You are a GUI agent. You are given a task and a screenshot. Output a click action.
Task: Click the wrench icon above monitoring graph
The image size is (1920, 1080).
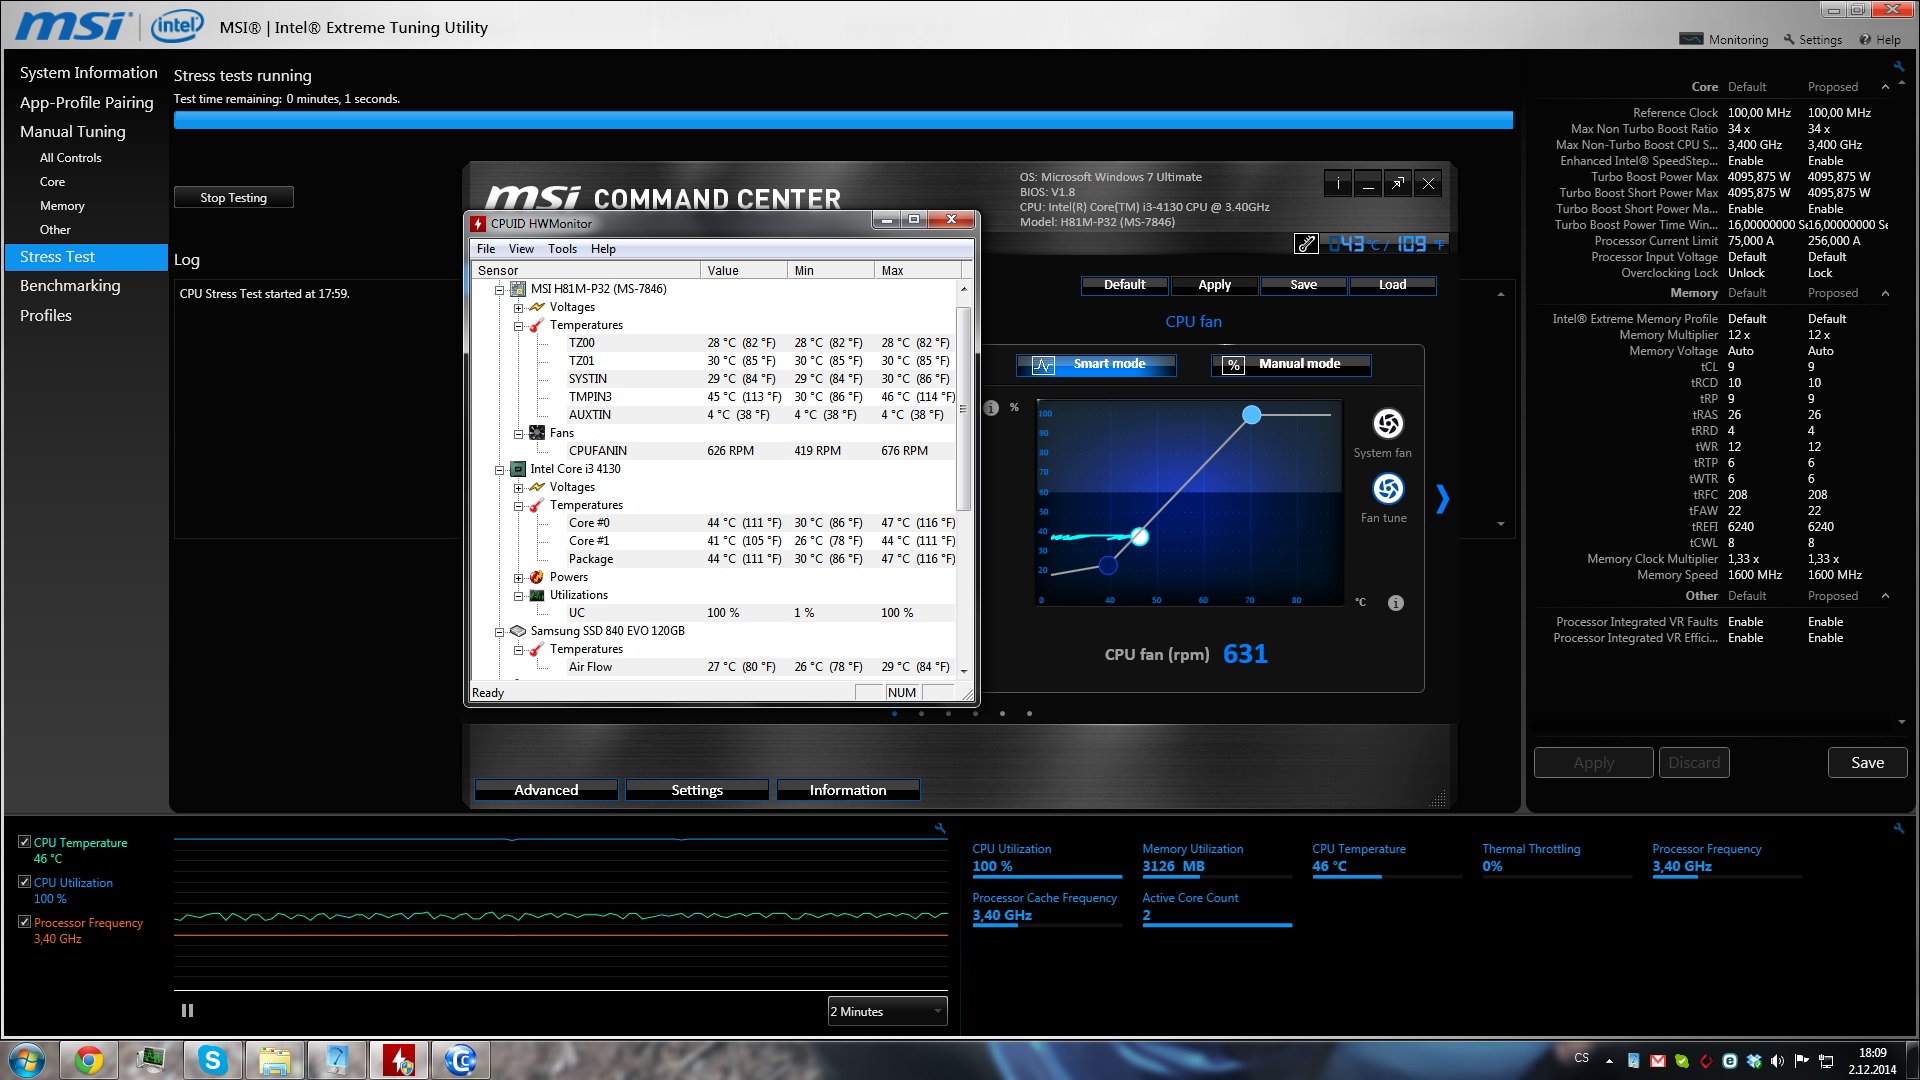click(x=939, y=828)
